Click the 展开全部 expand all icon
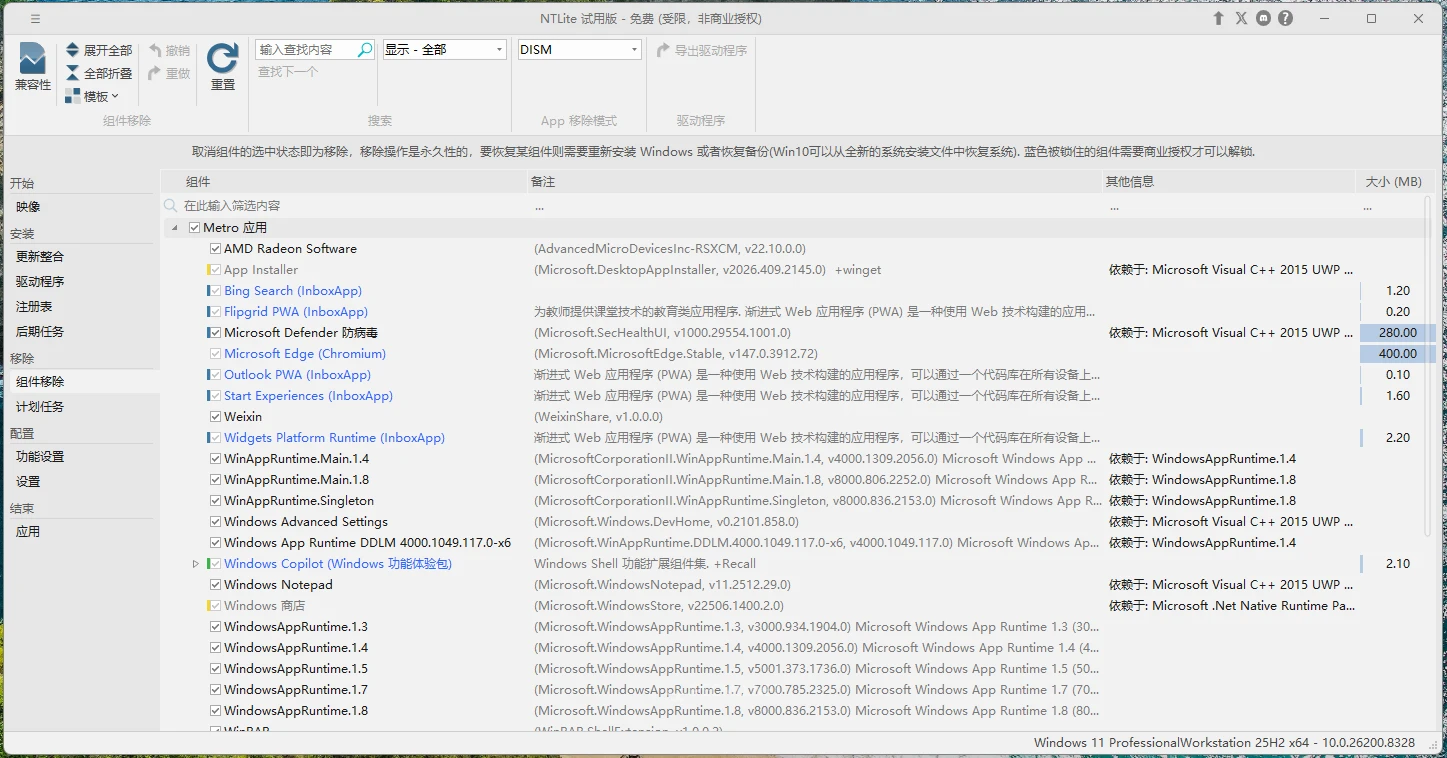 (73, 50)
